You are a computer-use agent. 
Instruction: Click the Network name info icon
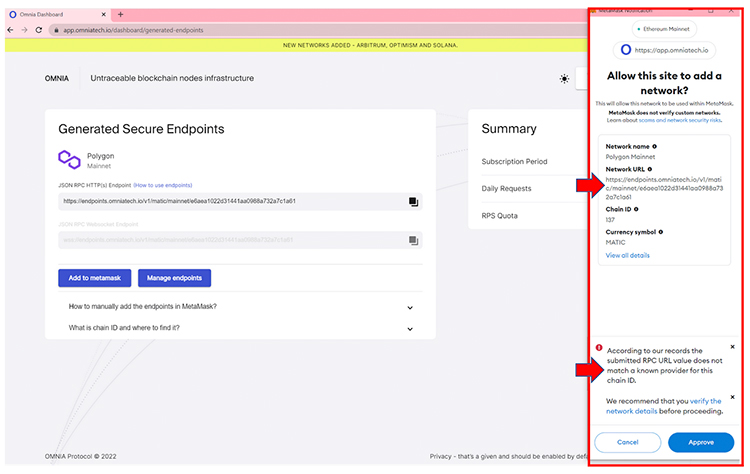654,146
